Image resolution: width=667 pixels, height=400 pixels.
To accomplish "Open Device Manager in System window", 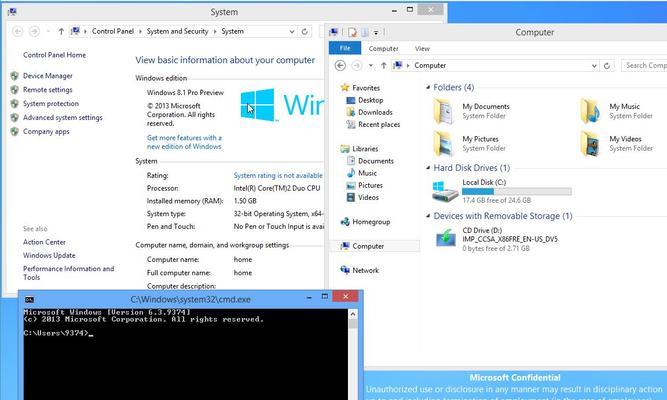I will click(x=48, y=76).
